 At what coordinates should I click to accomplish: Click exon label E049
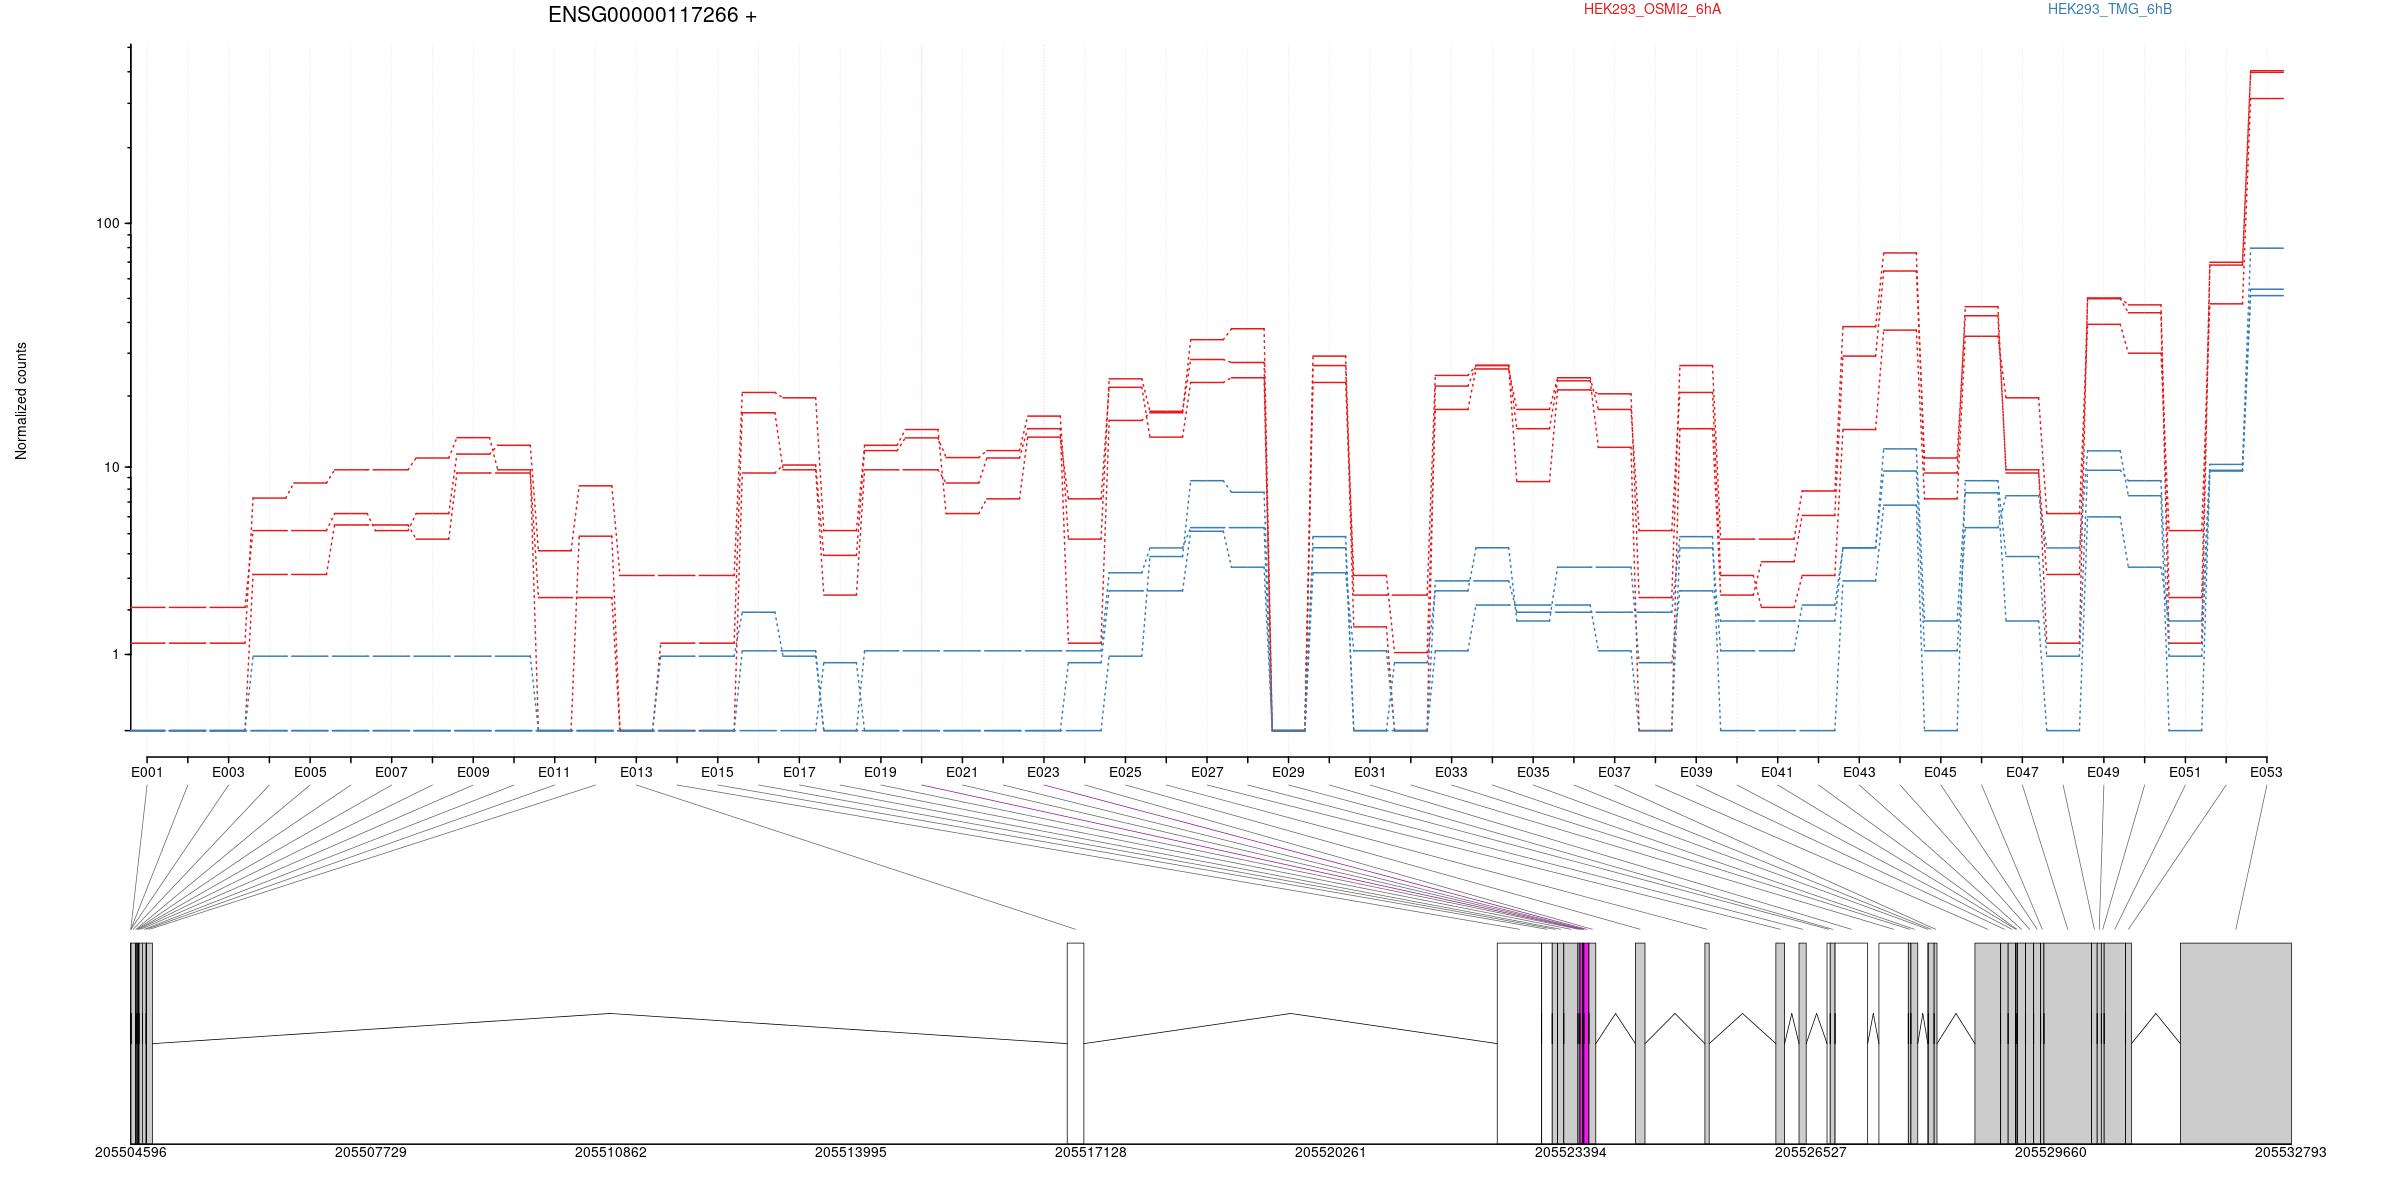2103,773
